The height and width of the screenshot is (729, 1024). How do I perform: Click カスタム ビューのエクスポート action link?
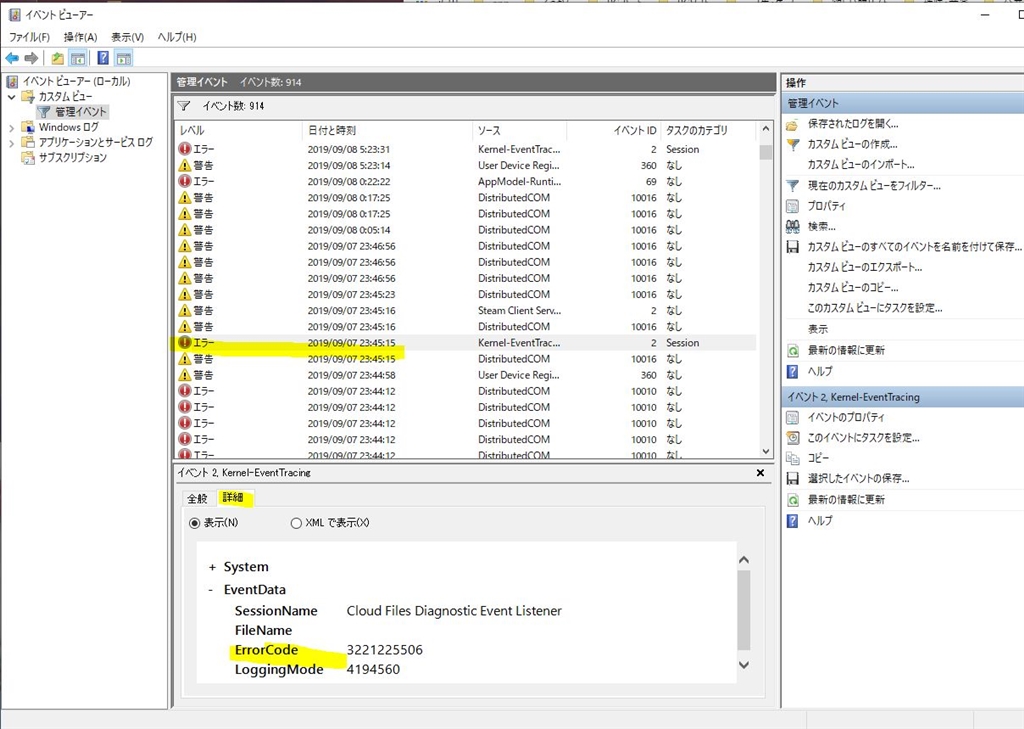[865, 267]
